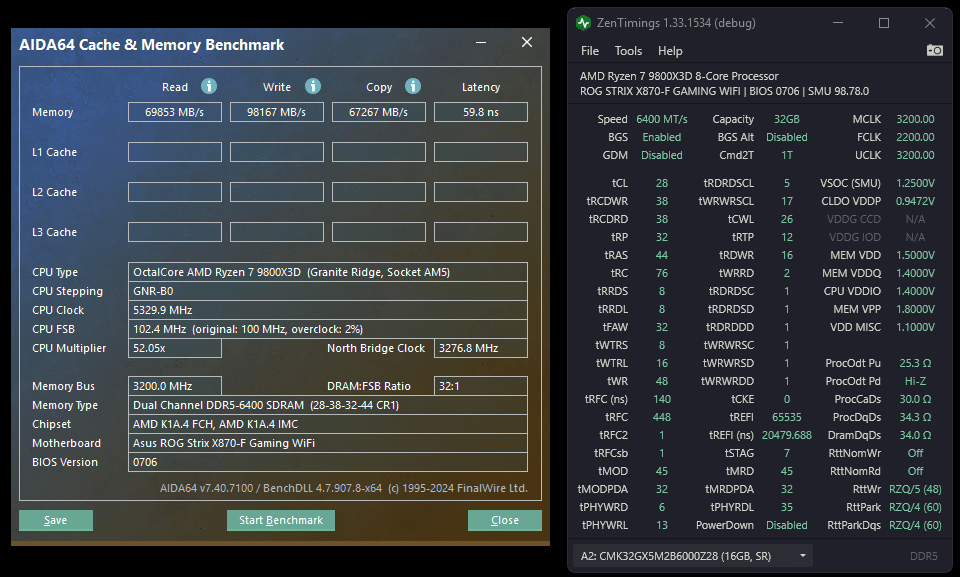Click the tCL value 28

pos(662,183)
